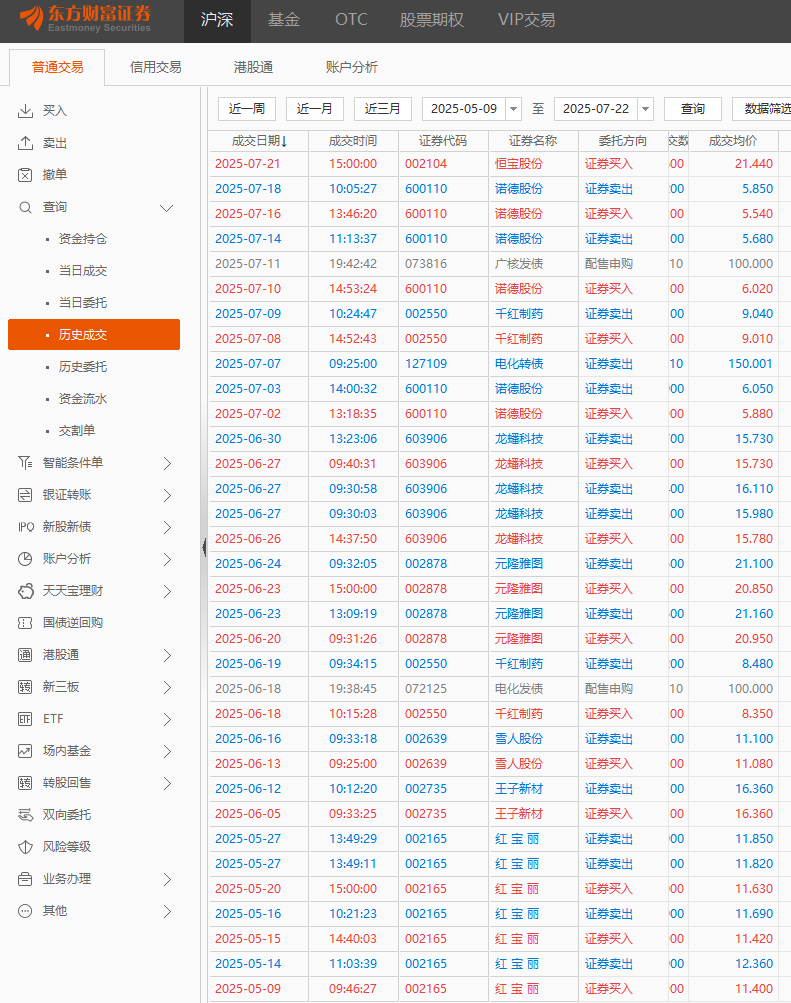Click the 成交均价 column header
Viewport: 791px width, 1003px height.
[x=733, y=141]
